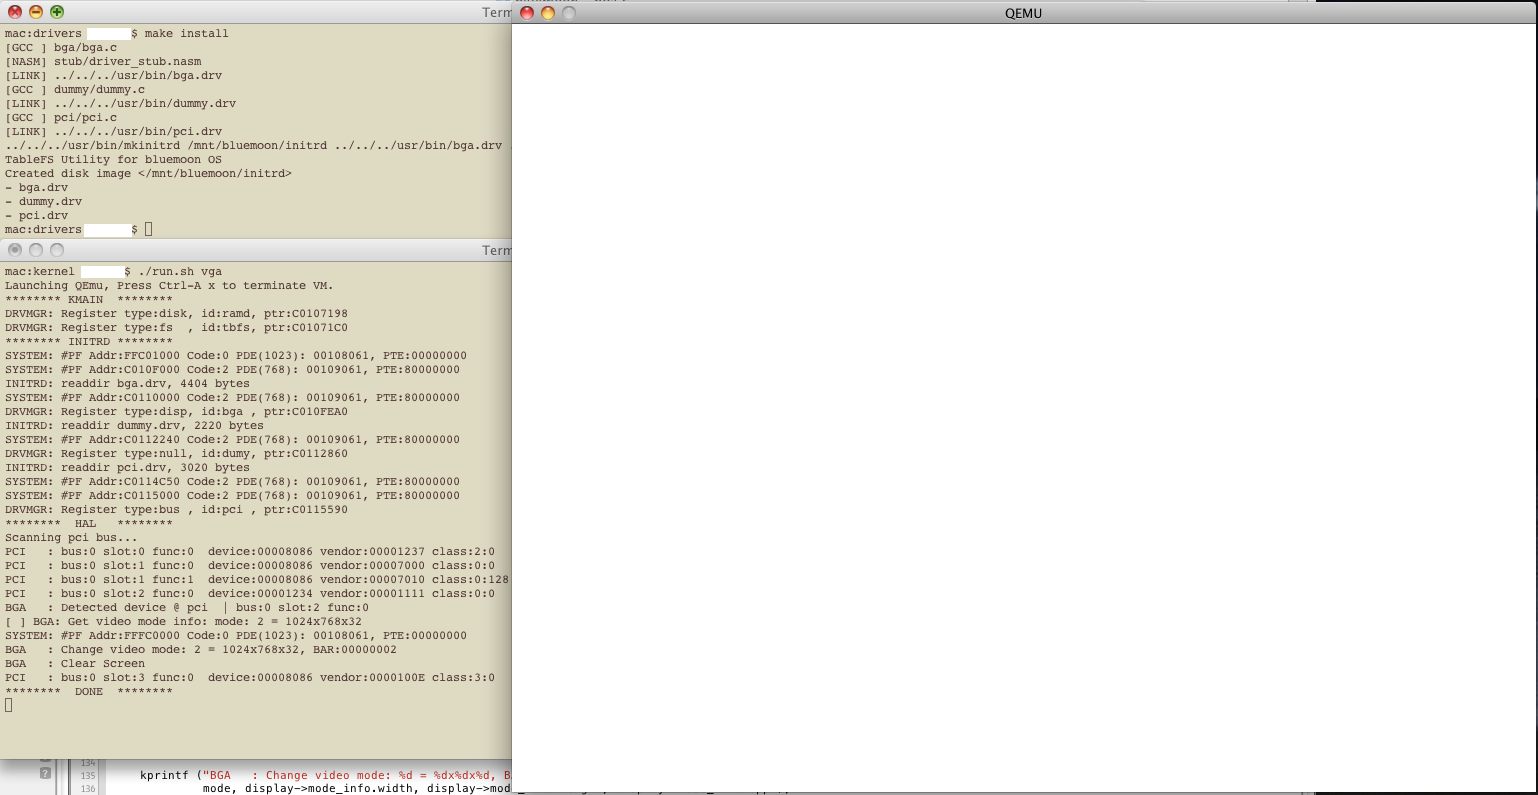The height and width of the screenshot is (795, 1538).
Task: Click the '[GCC ] dummy/dummy.c' line
Action: pos(75,89)
